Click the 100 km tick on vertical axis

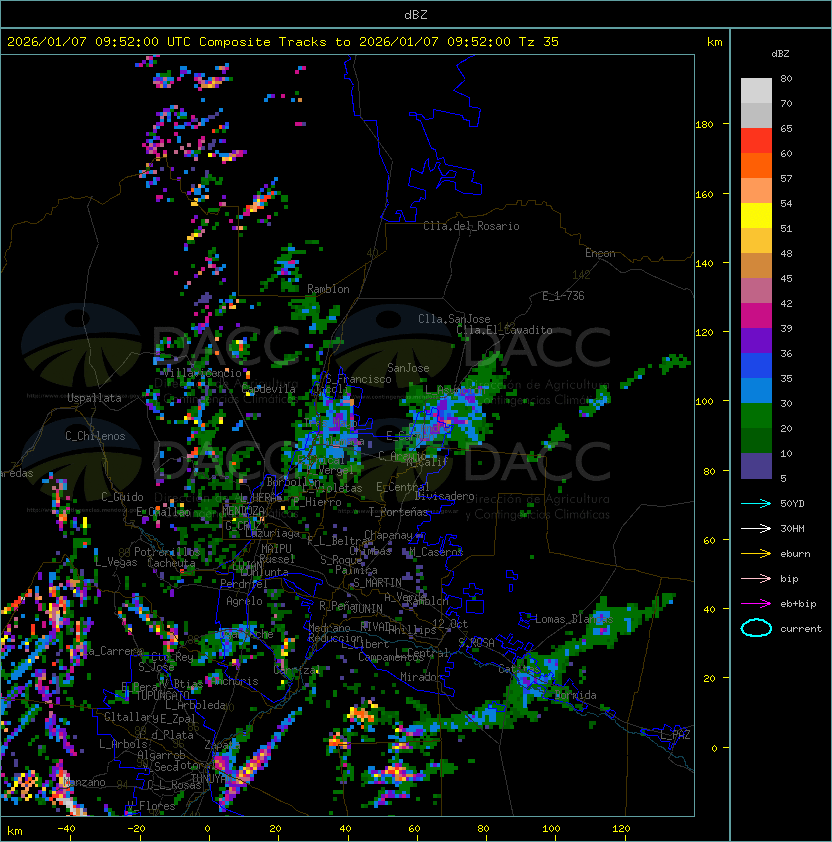[704, 402]
